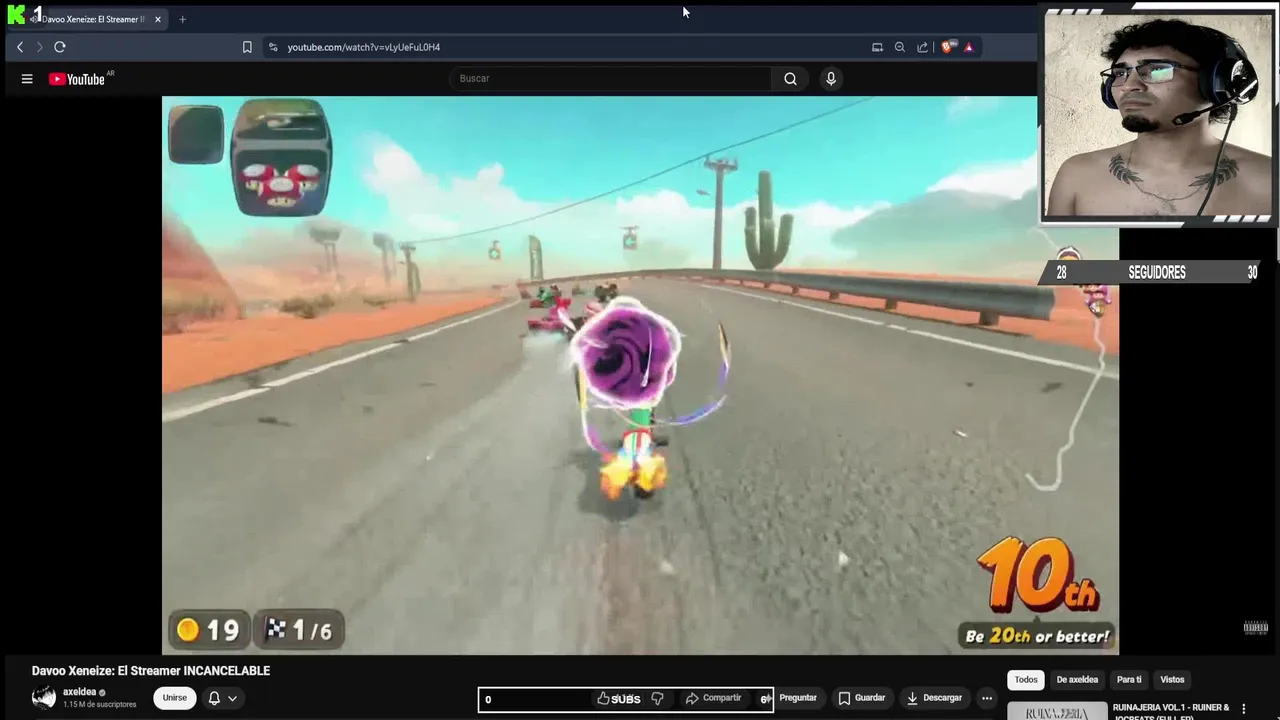Open the YouTube hamburger guide menu

click(27, 79)
